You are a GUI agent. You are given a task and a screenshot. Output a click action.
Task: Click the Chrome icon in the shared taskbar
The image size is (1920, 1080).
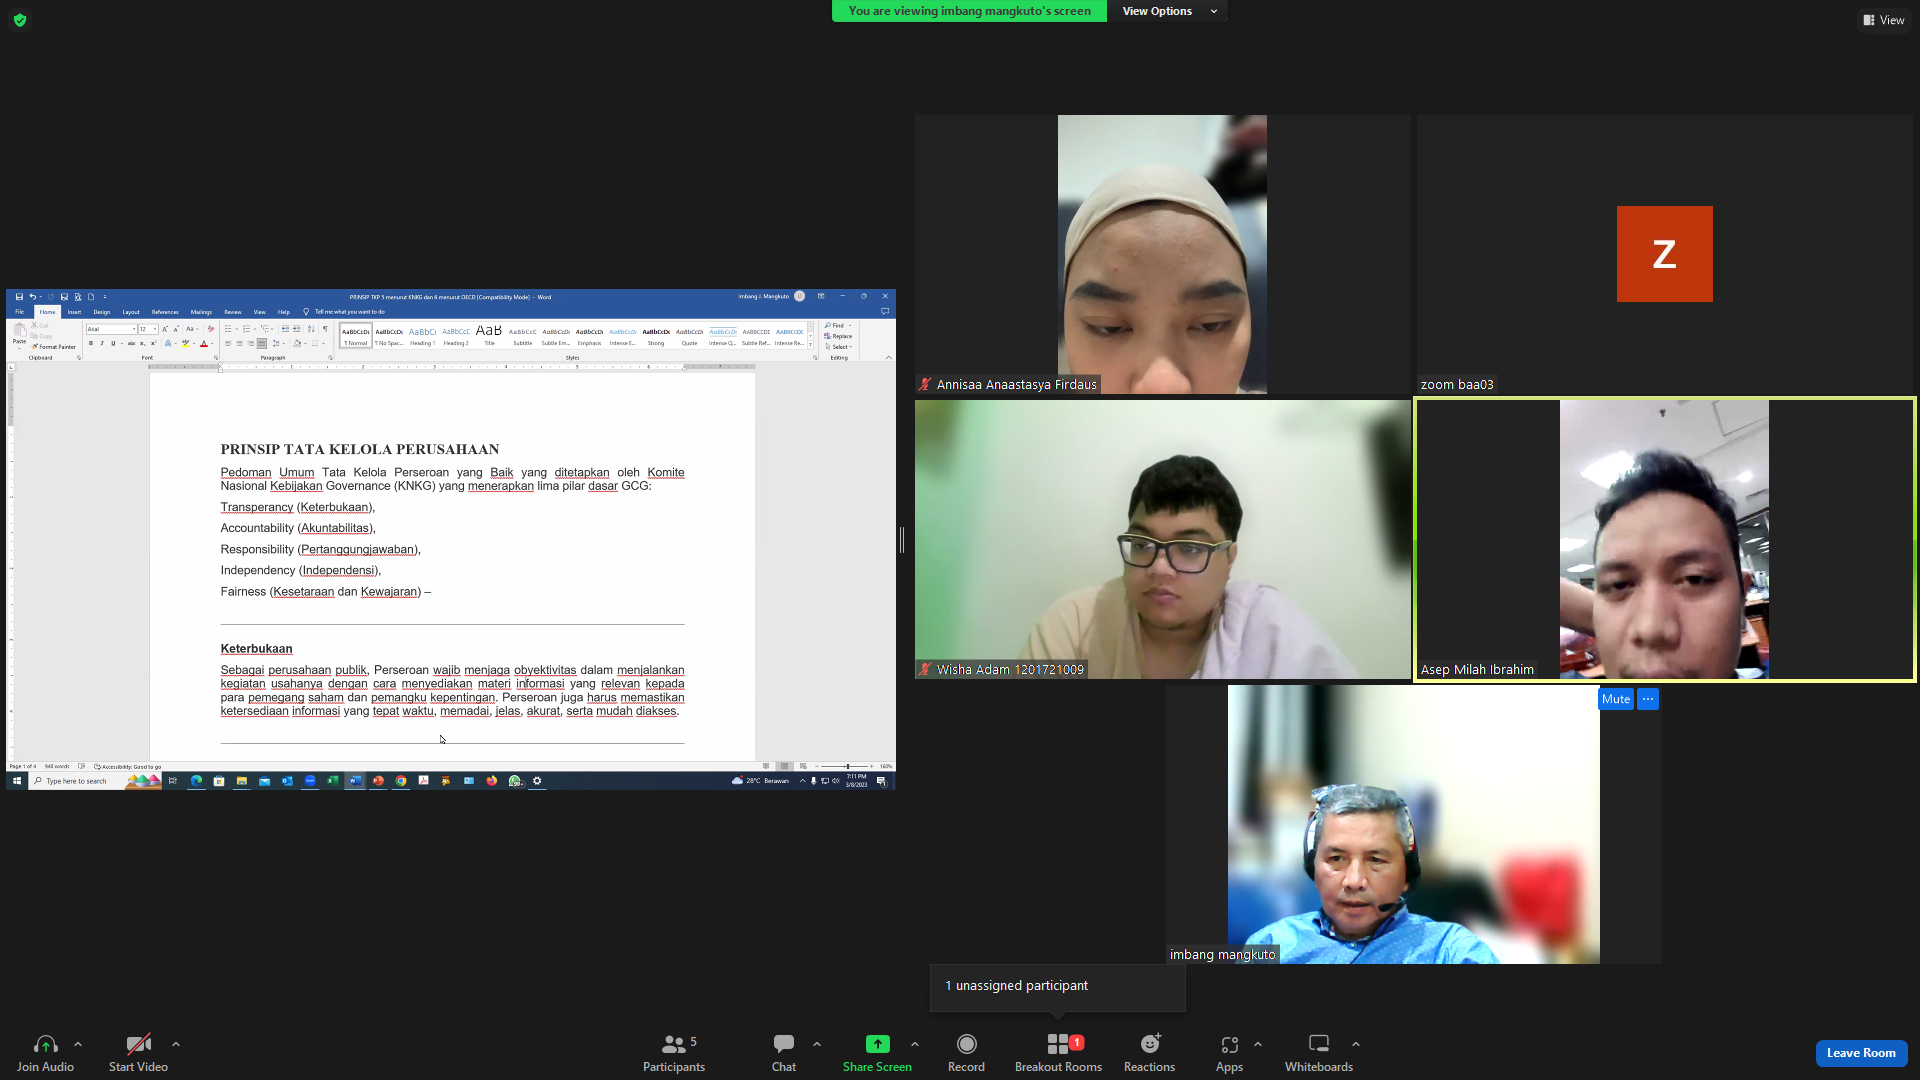tap(401, 781)
